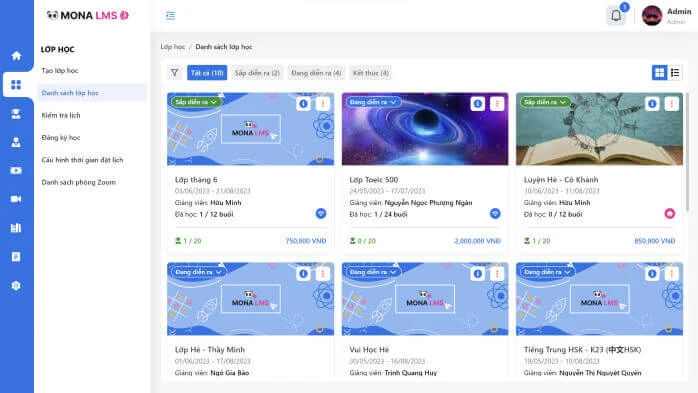
Task: Click pink home icon on Luyện Hè card
Action: [670, 214]
